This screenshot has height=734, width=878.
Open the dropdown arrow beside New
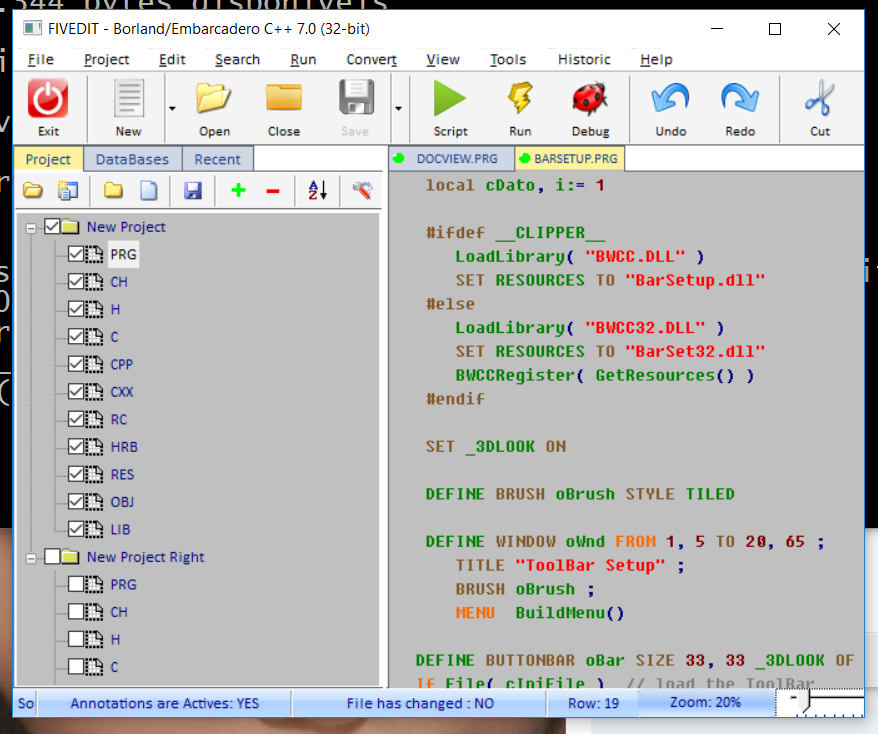click(172, 108)
